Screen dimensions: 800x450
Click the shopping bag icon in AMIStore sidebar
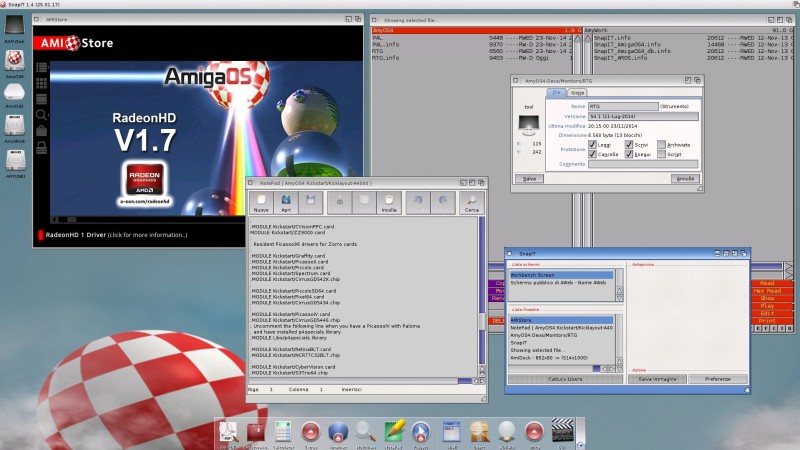tap(42, 131)
